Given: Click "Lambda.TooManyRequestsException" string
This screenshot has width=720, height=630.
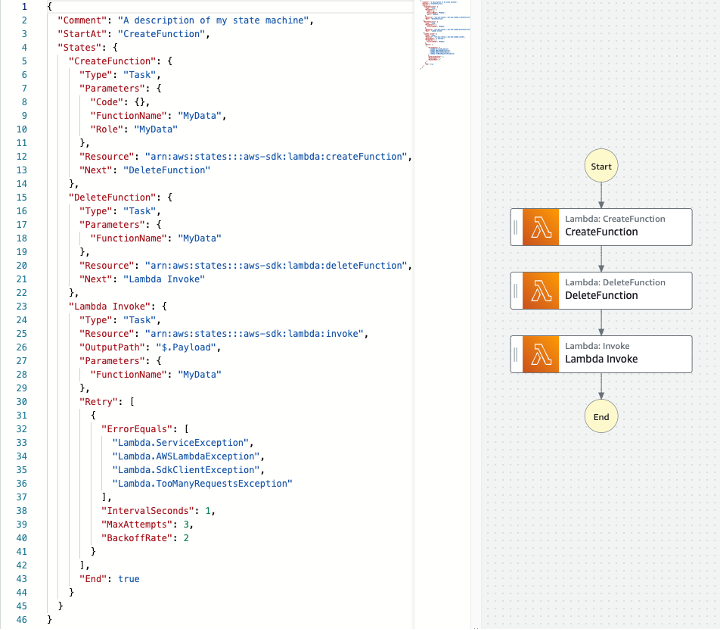Looking at the screenshot, I should [202, 484].
